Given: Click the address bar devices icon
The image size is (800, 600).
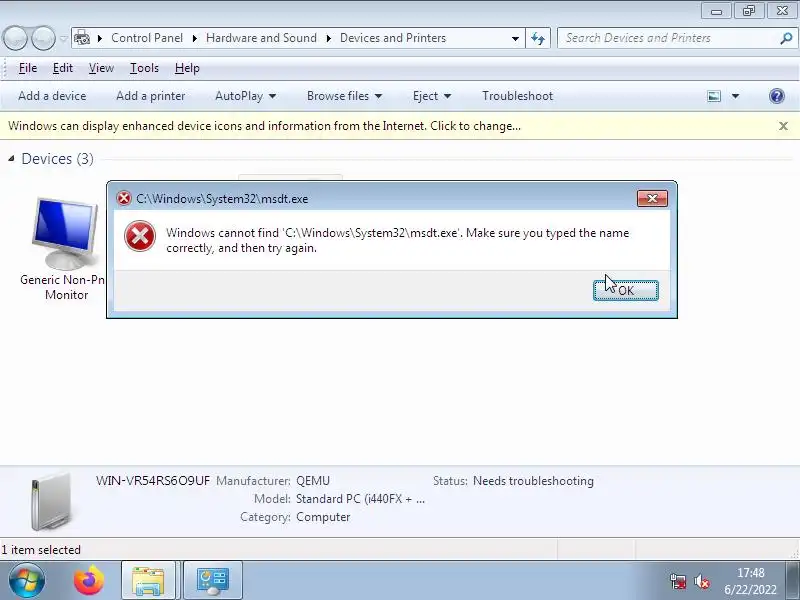Looking at the screenshot, I should pos(82,38).
